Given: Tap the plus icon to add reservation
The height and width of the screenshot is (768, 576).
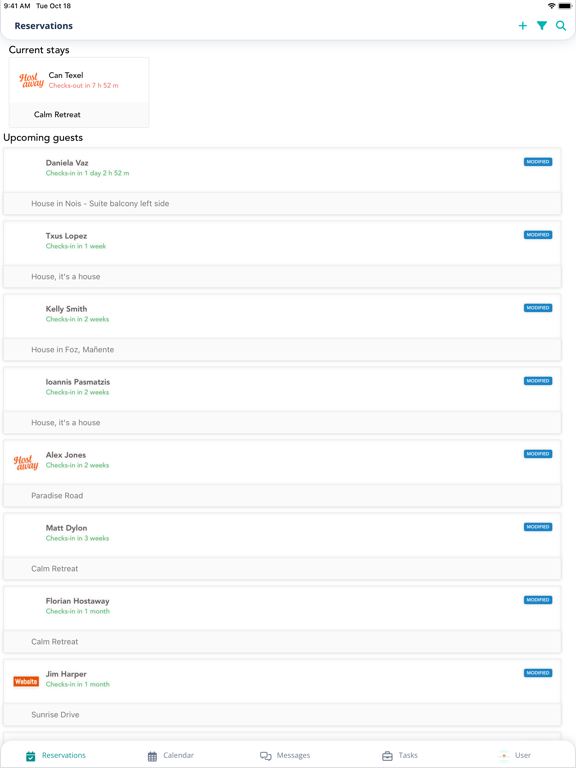Looking at the screenshot, I should tap(523, 26).
